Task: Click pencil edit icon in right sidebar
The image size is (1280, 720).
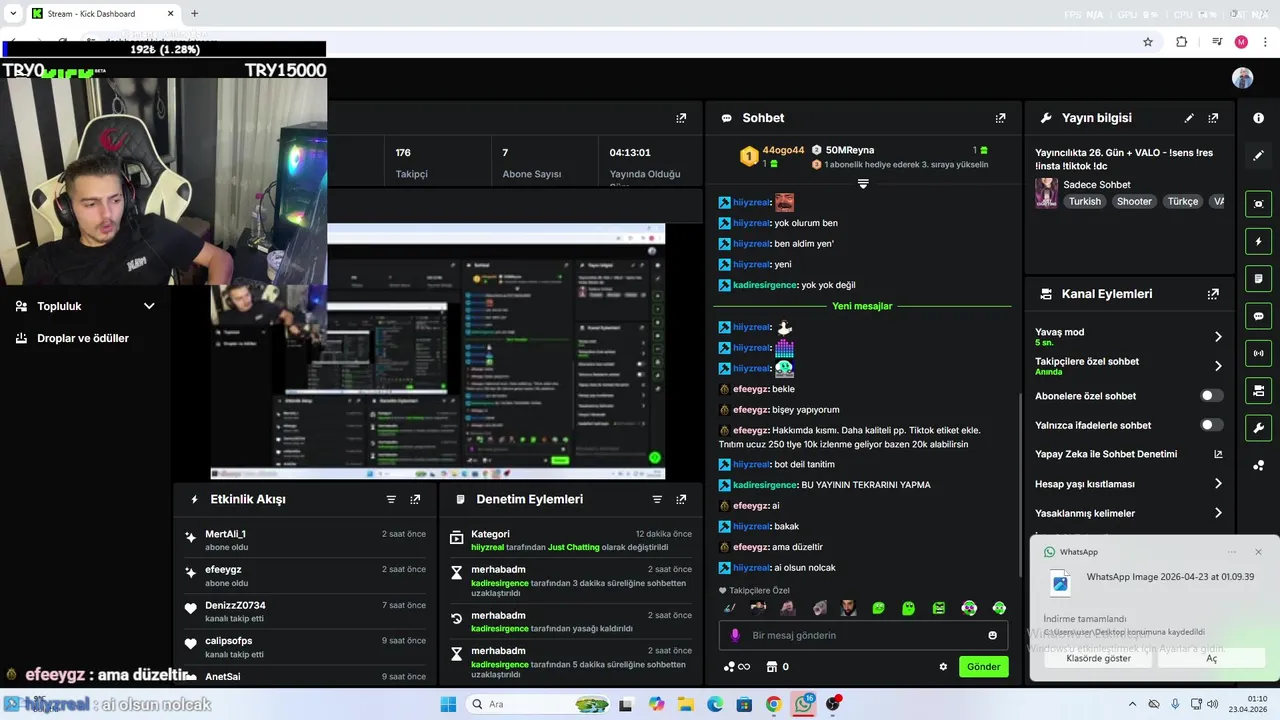Action: pyautogui.click(x=1259, y=155)
